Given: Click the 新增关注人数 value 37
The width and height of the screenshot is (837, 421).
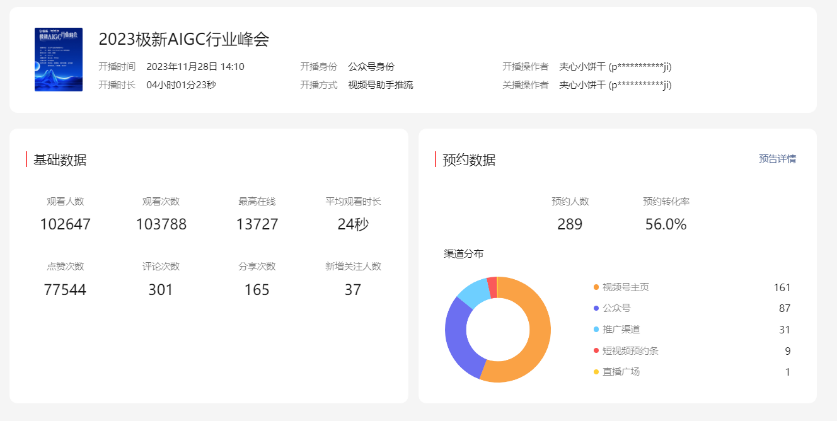Looking at the screenshot, I should coord(353,290).
